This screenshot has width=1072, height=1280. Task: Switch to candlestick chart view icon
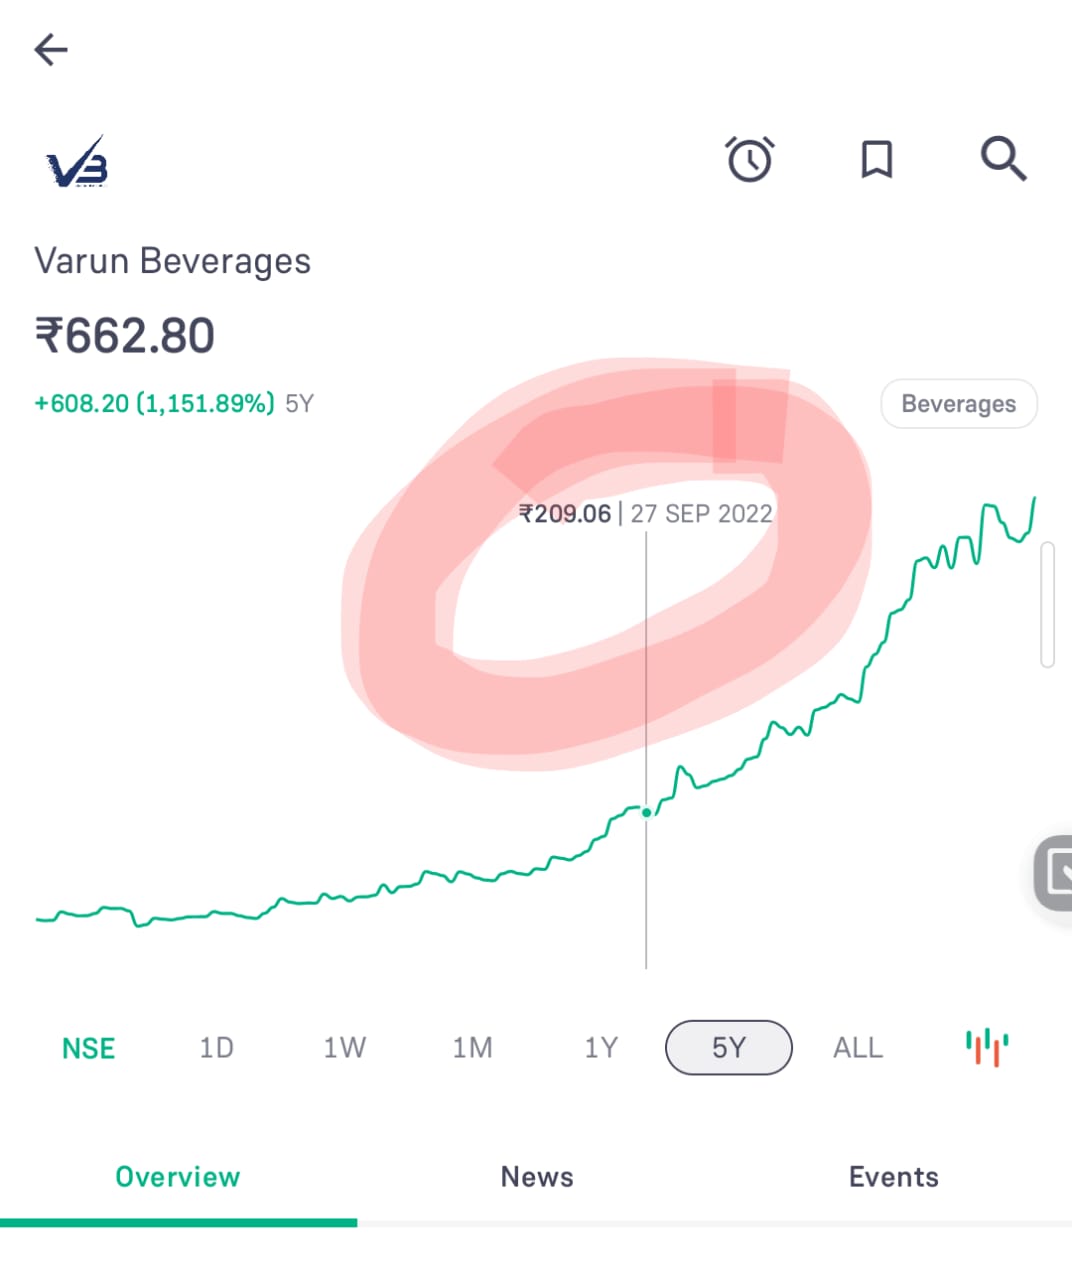tap(987, 1047)
